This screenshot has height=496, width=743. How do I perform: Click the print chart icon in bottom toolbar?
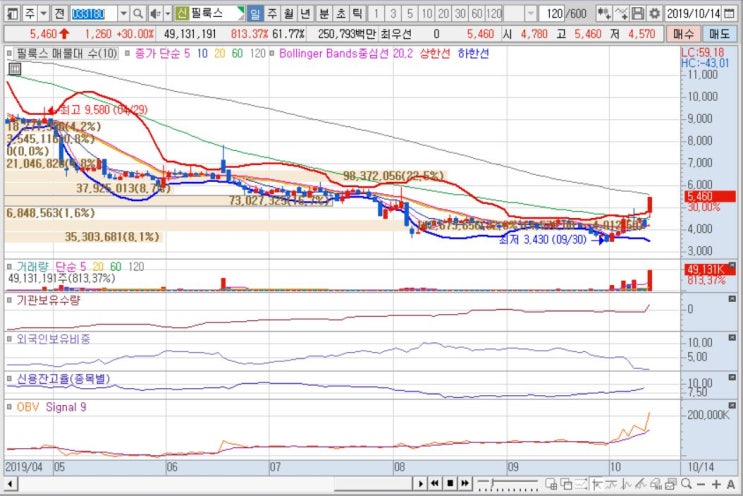pyautogui.click(x=671, y=484)
